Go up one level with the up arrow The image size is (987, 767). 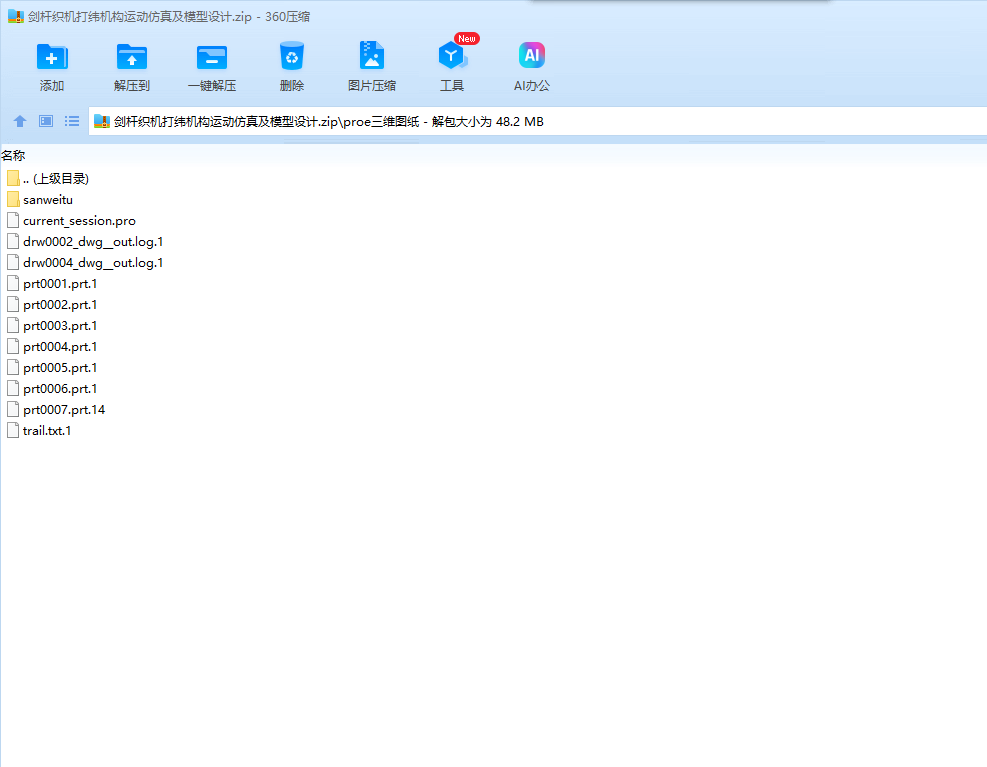(20, 121)
